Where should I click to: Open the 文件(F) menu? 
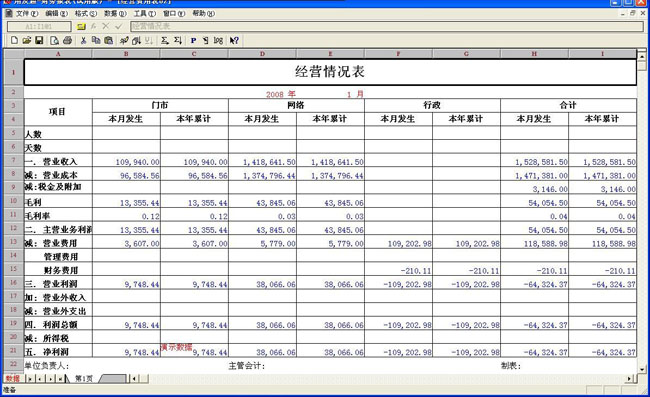tap(27, 13)
